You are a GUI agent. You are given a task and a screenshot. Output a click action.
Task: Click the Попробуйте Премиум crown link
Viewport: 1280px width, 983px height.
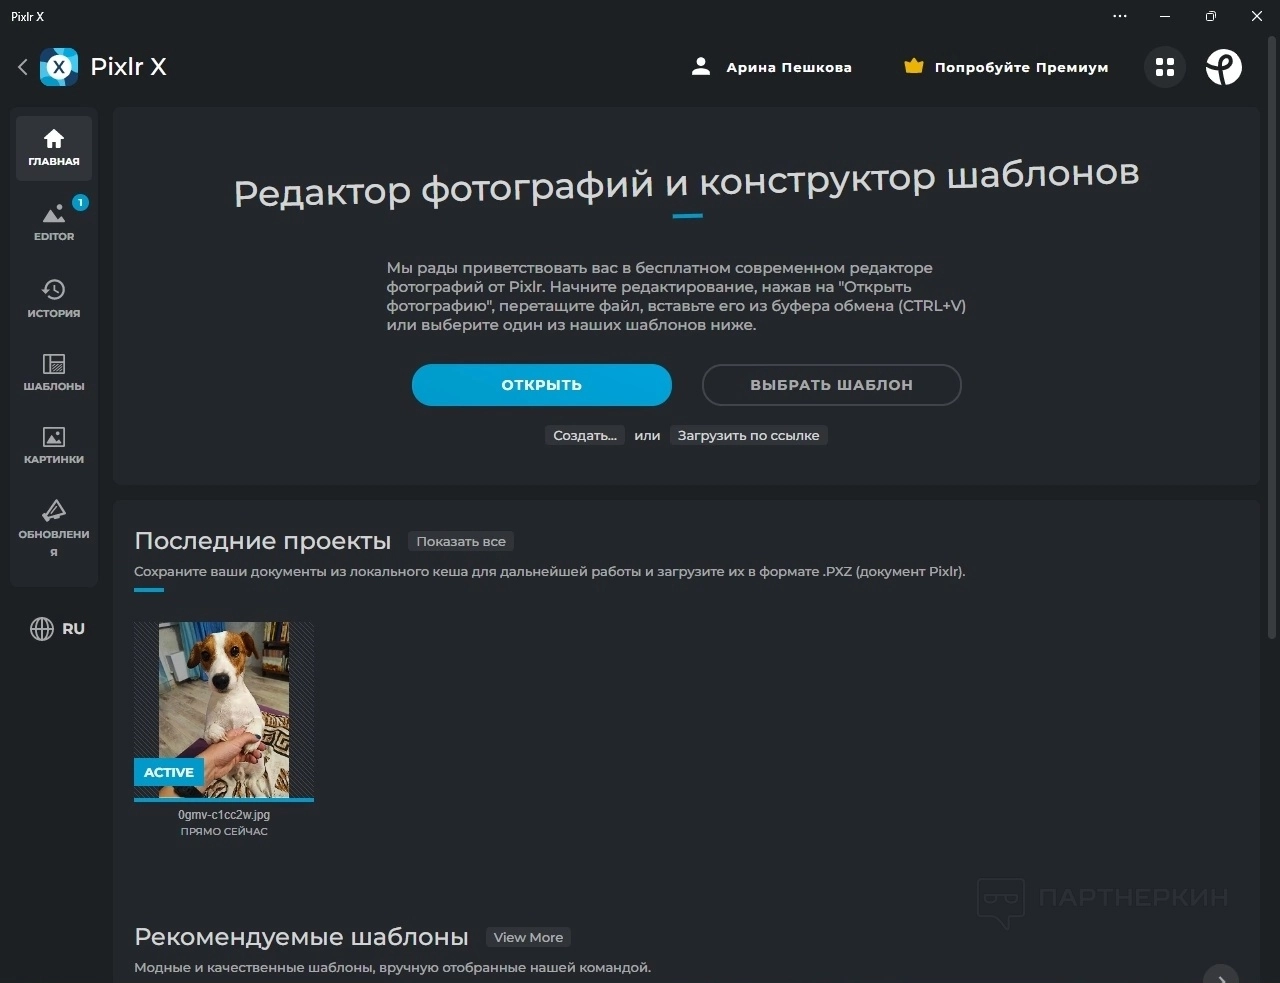(x=1006, y=67)
